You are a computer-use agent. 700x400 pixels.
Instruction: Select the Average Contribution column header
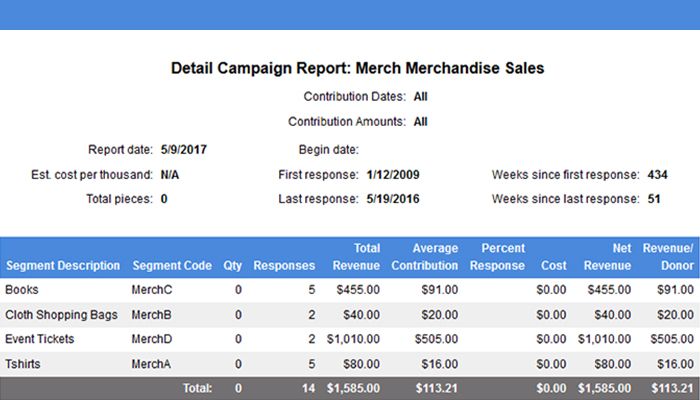pyautogui.click(x=425, y=257)
